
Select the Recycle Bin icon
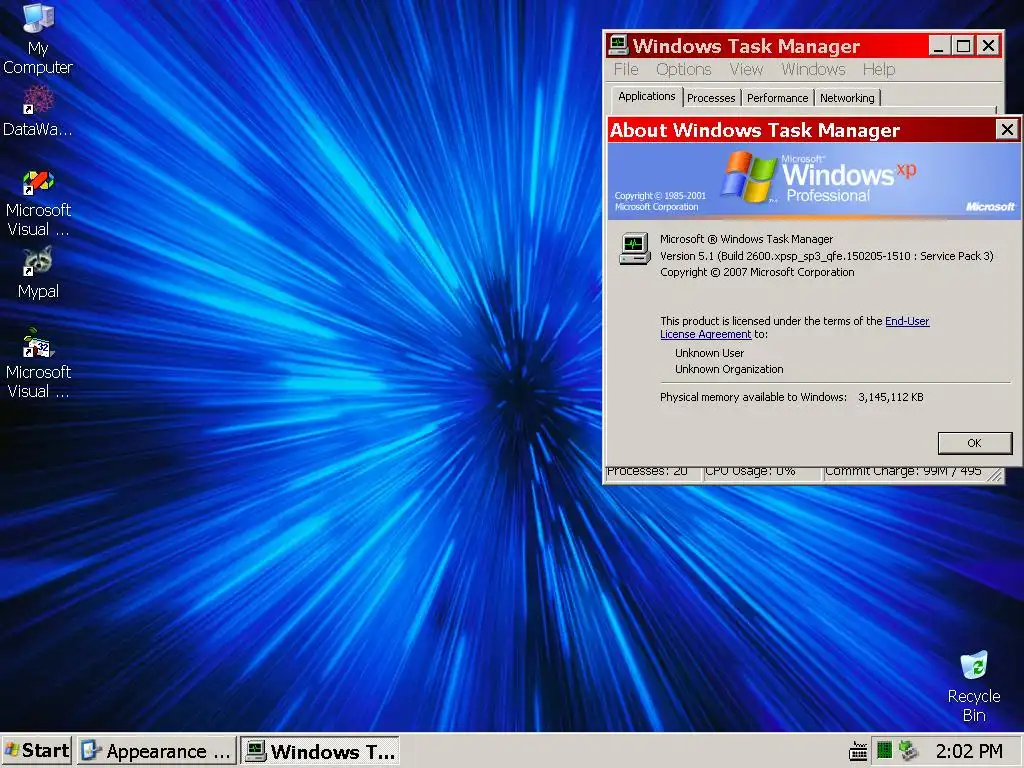pos(974,686)
